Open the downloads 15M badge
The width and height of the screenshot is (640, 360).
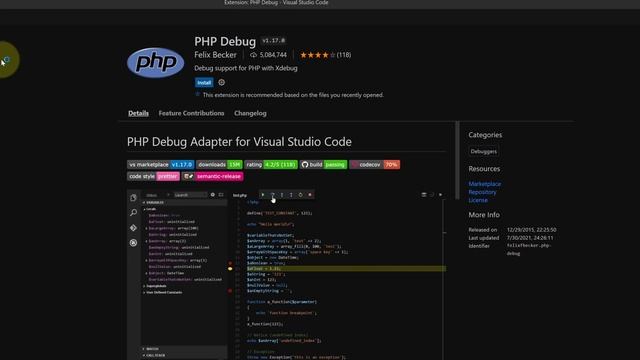click(219, 164)
